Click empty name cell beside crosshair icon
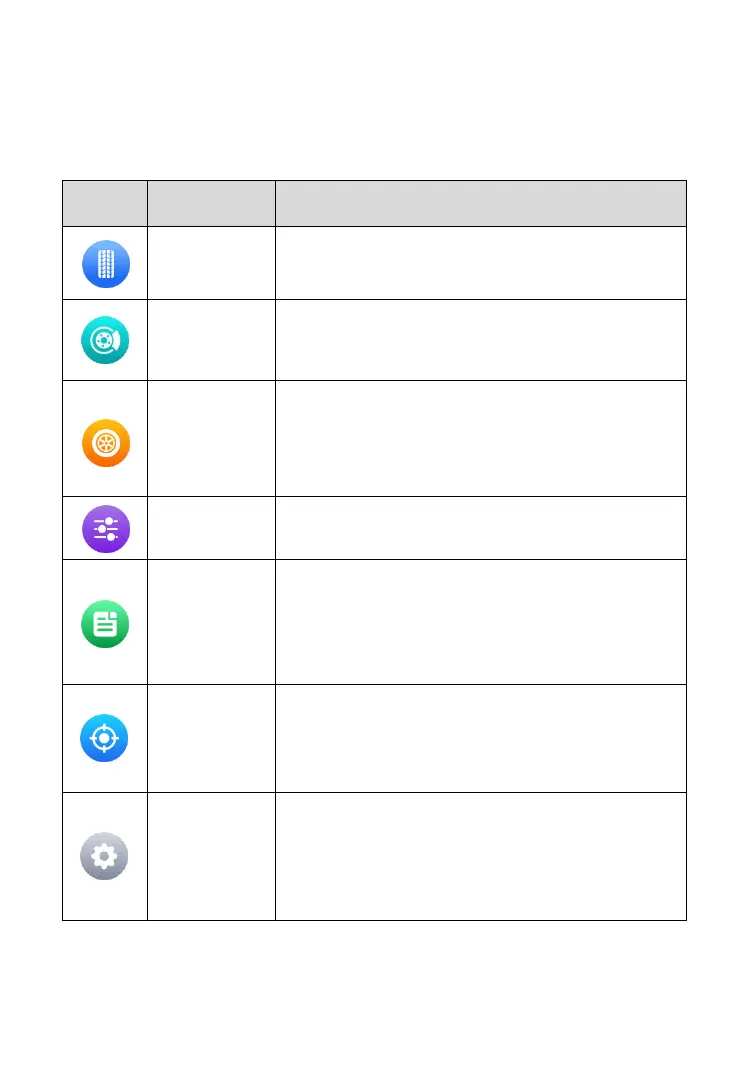The image size is (748, 1077). [211, 739]
